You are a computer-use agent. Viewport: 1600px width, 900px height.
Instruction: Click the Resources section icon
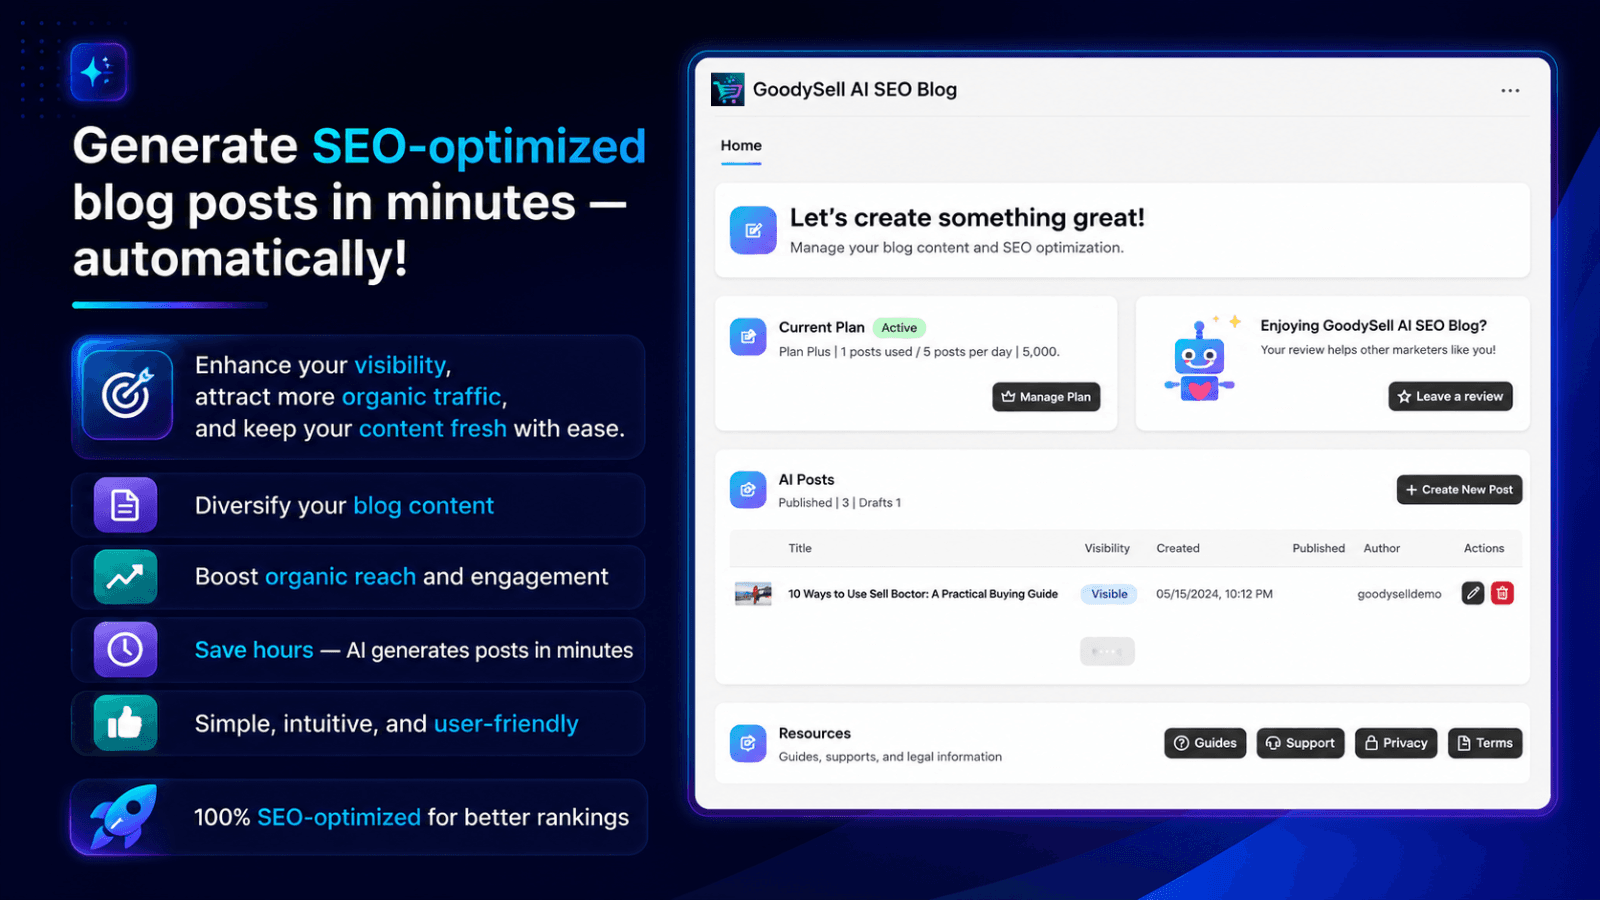click(748, 743)
